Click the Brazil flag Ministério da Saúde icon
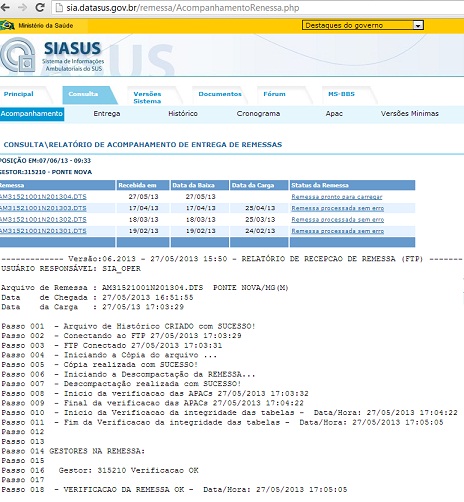 pos(7,25)
